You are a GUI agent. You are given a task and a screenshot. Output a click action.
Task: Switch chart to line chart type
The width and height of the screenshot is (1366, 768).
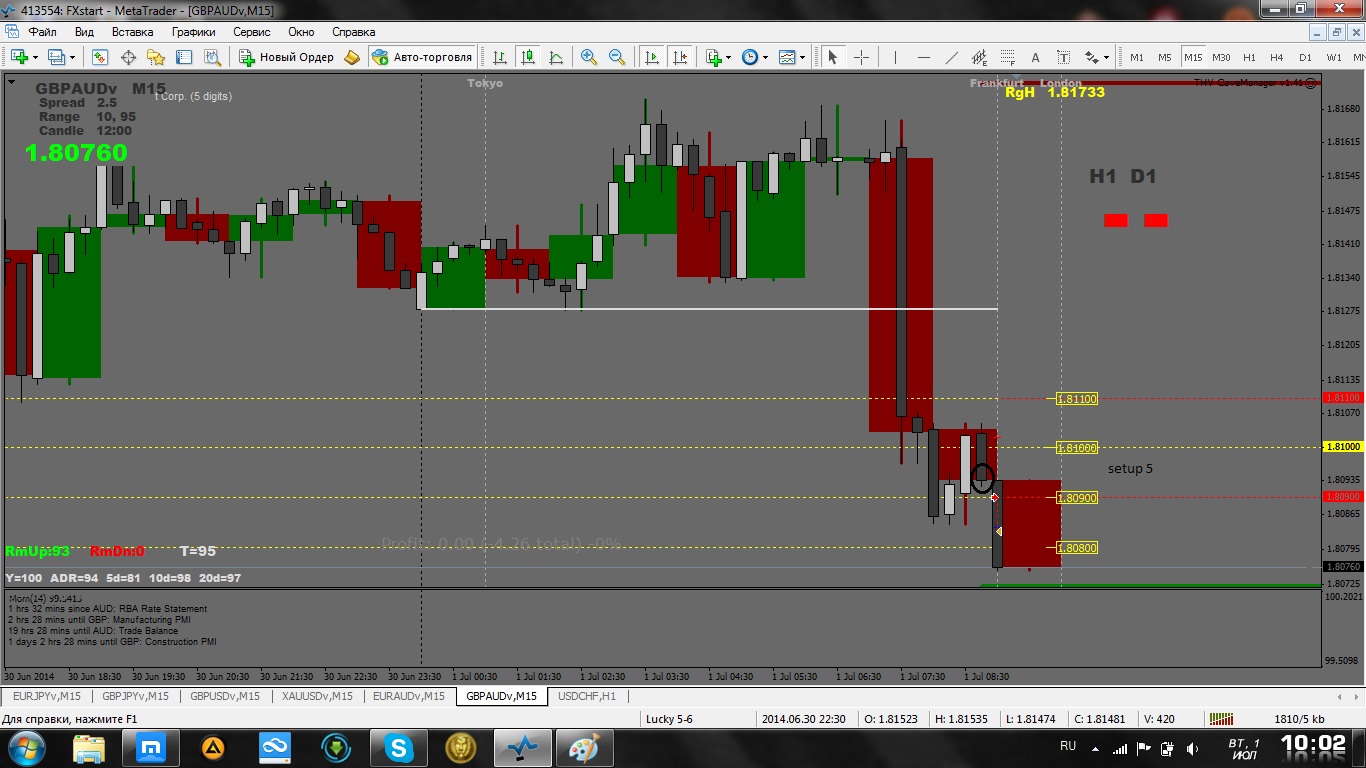[x=554, y=57]
